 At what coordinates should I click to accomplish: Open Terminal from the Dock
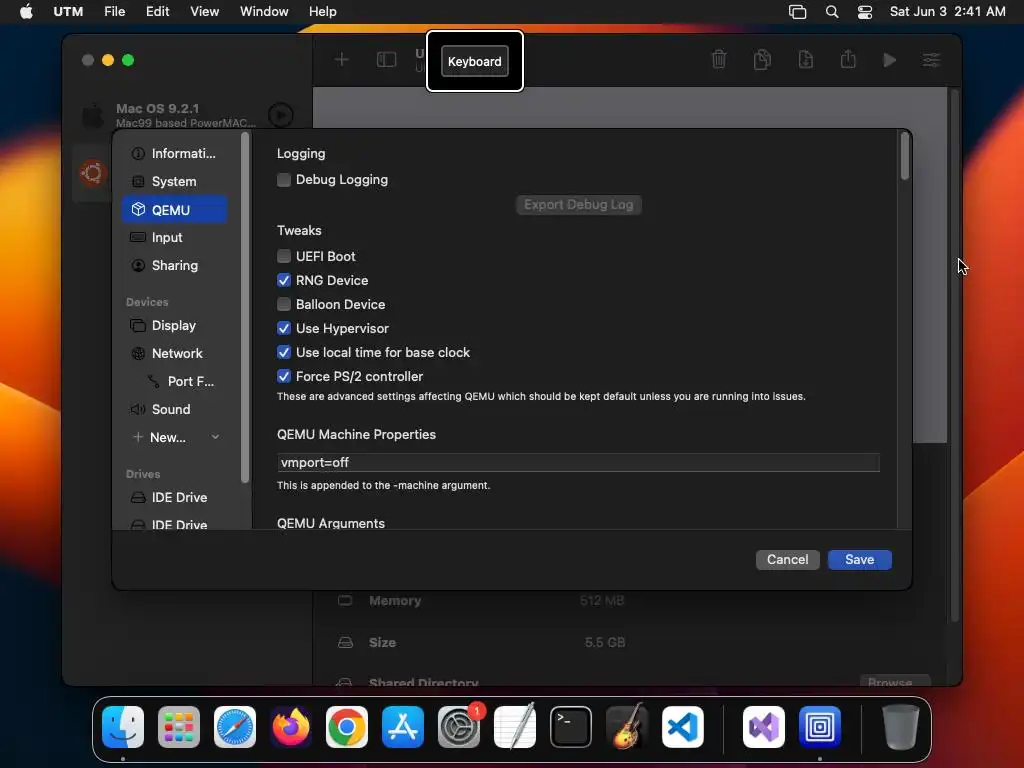pyautogui.click(x=571, y=727)
